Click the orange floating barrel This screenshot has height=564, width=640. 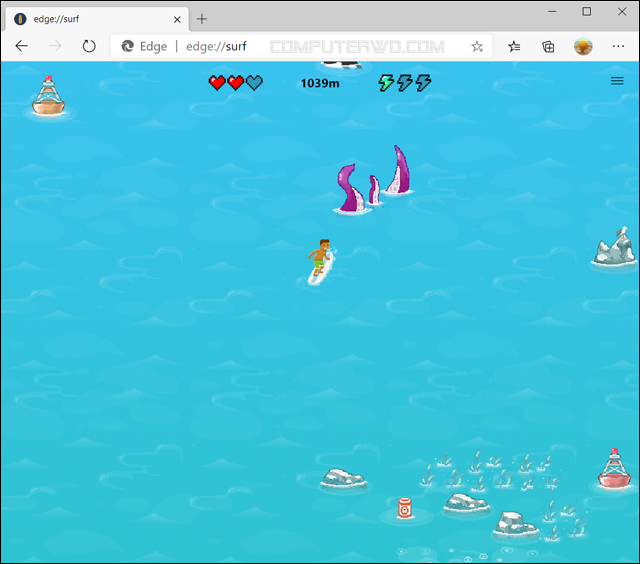tap(404, 508)
